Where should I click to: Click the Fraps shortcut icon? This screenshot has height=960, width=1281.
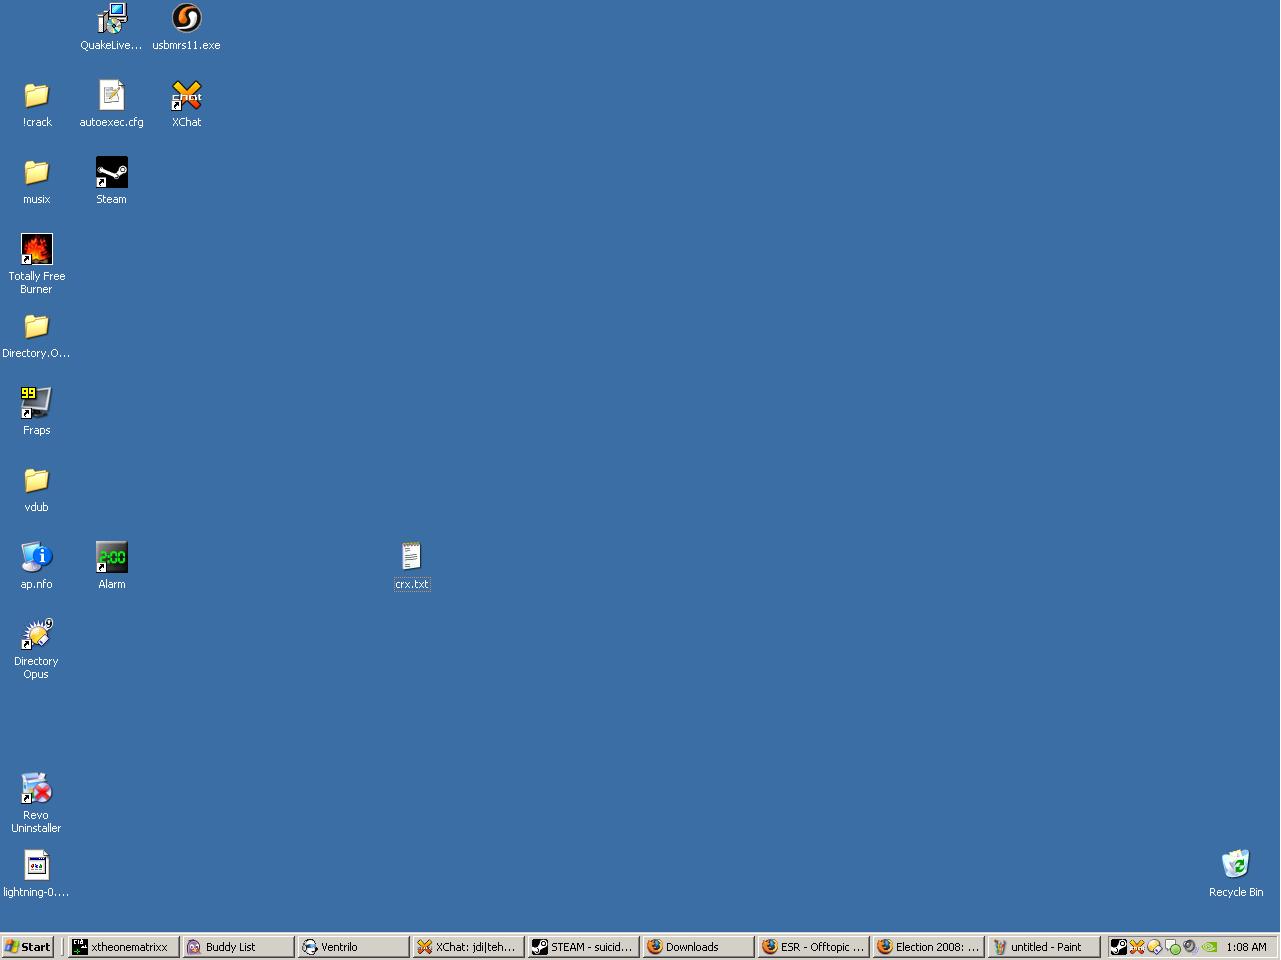coord(36,403)
